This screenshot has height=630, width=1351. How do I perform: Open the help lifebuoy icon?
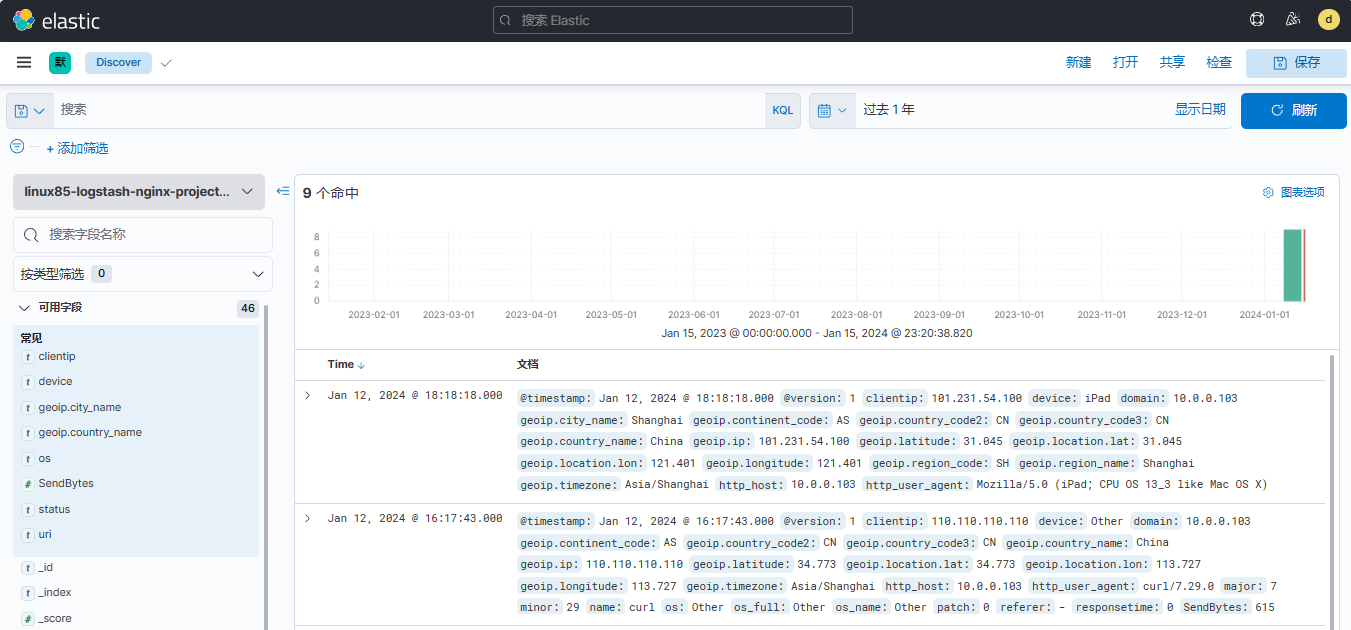pos(1257,20)
